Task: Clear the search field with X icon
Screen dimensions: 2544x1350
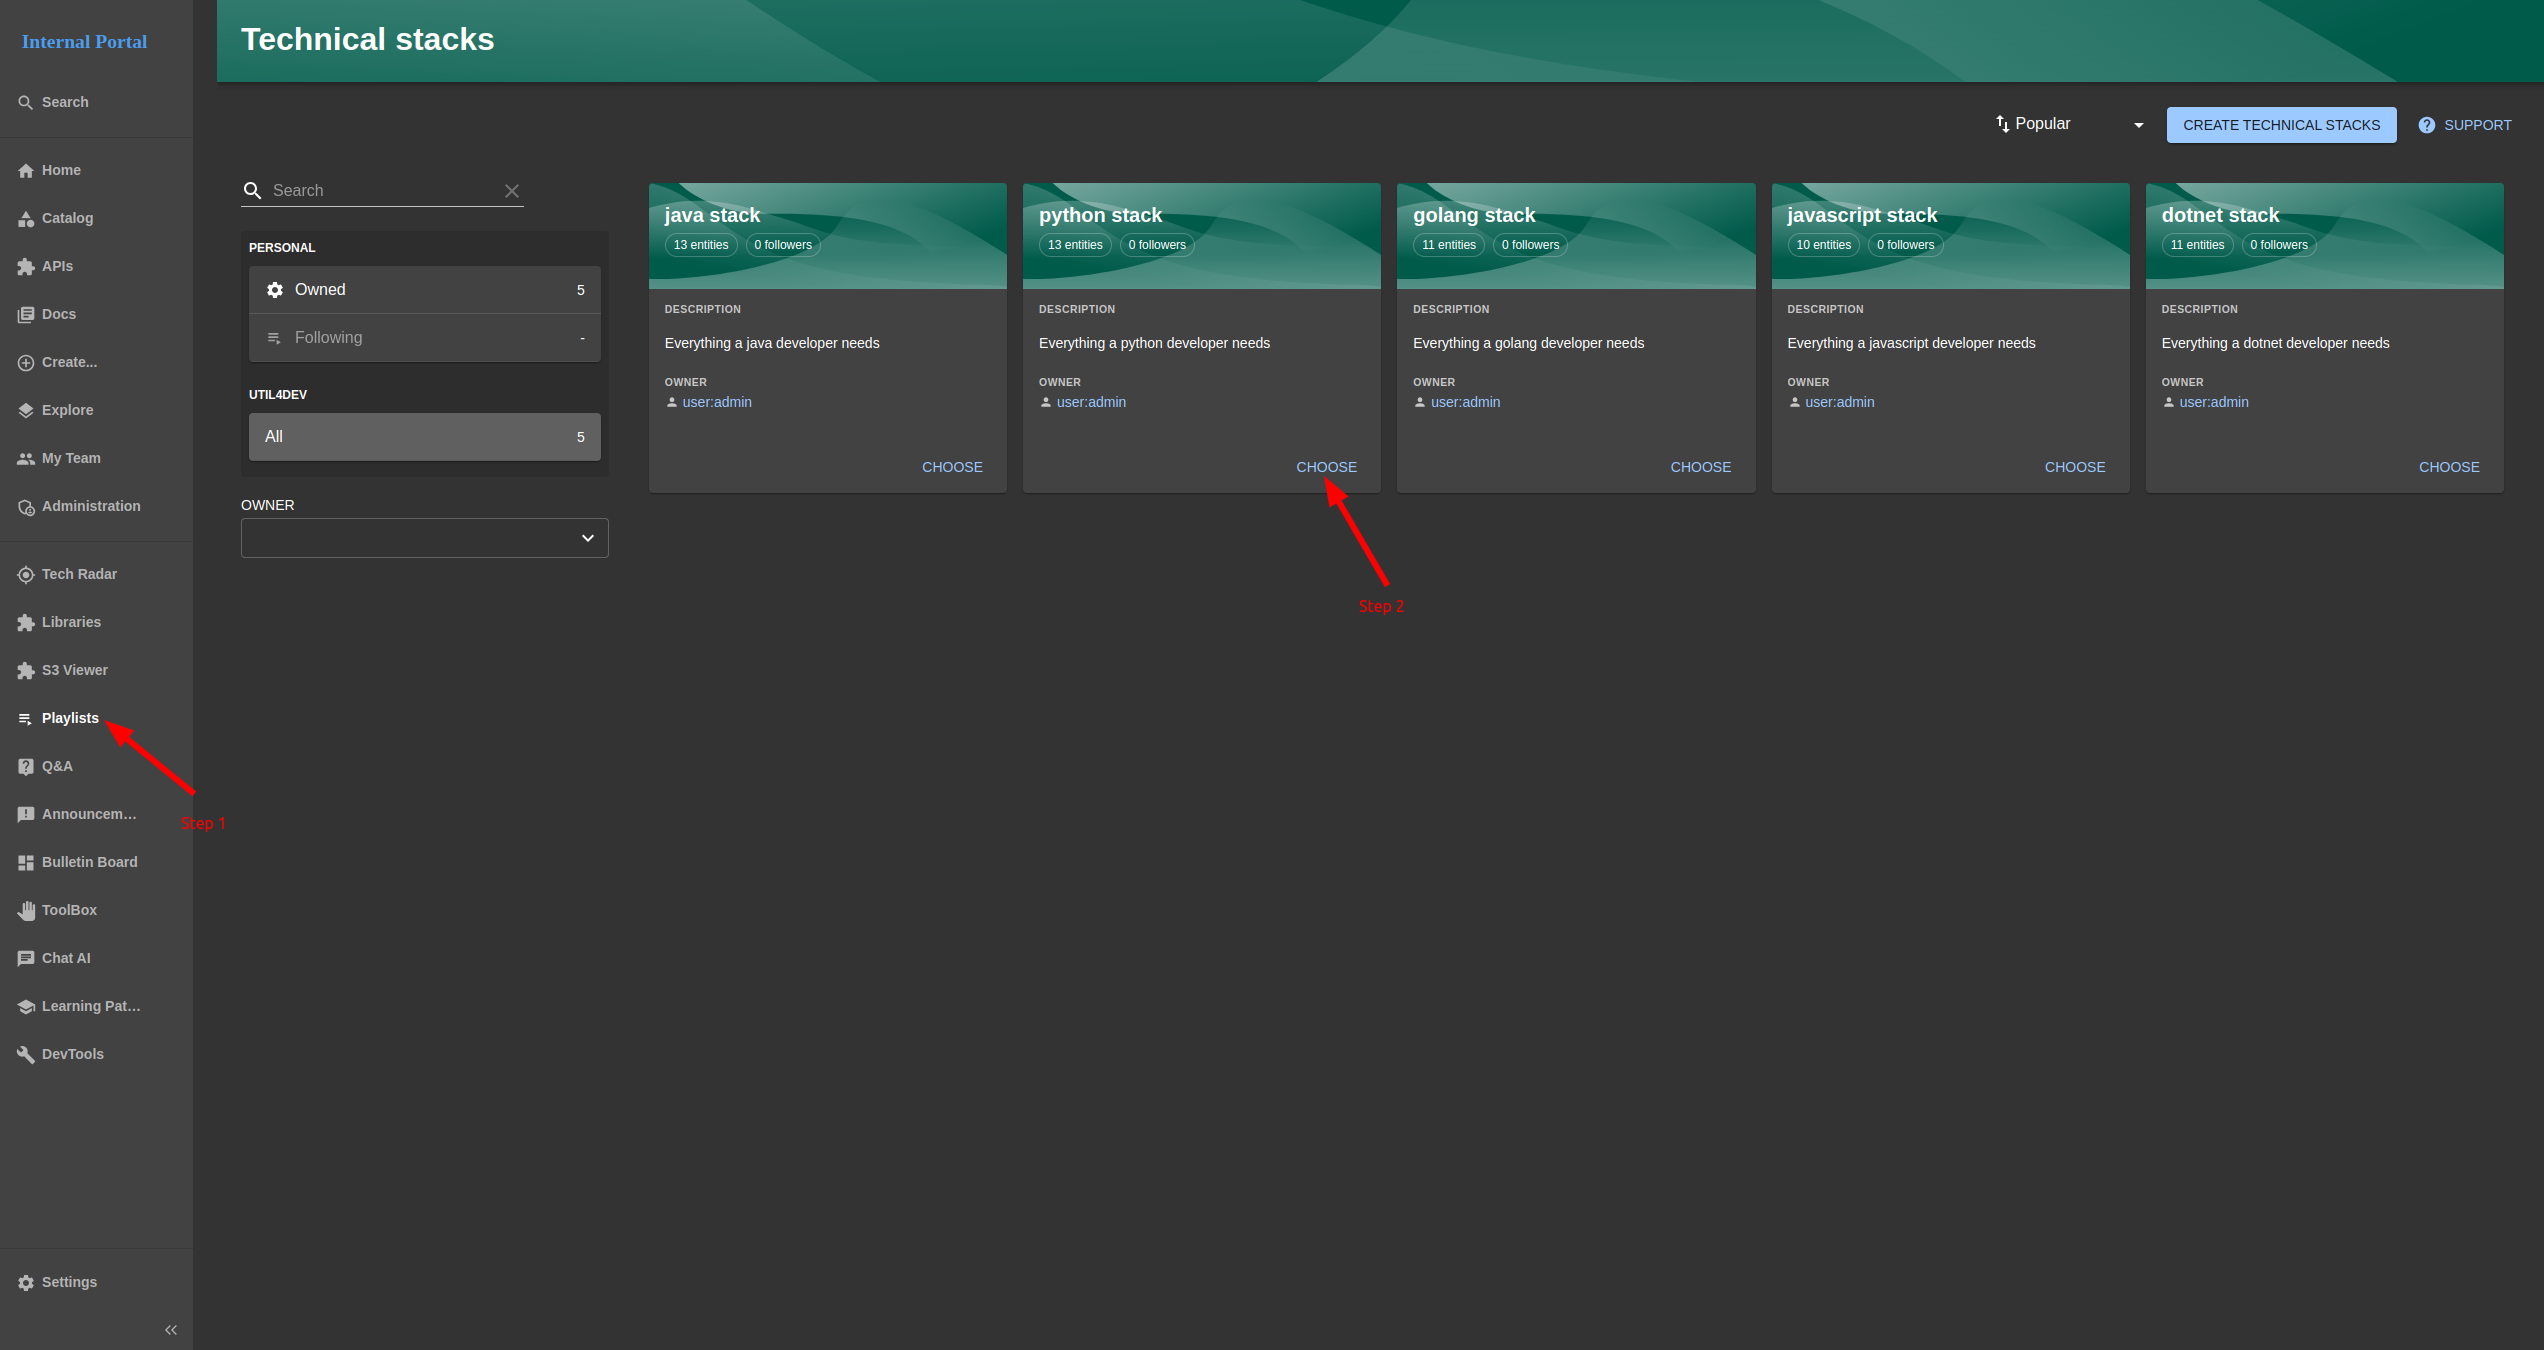Action: [512, 191]
